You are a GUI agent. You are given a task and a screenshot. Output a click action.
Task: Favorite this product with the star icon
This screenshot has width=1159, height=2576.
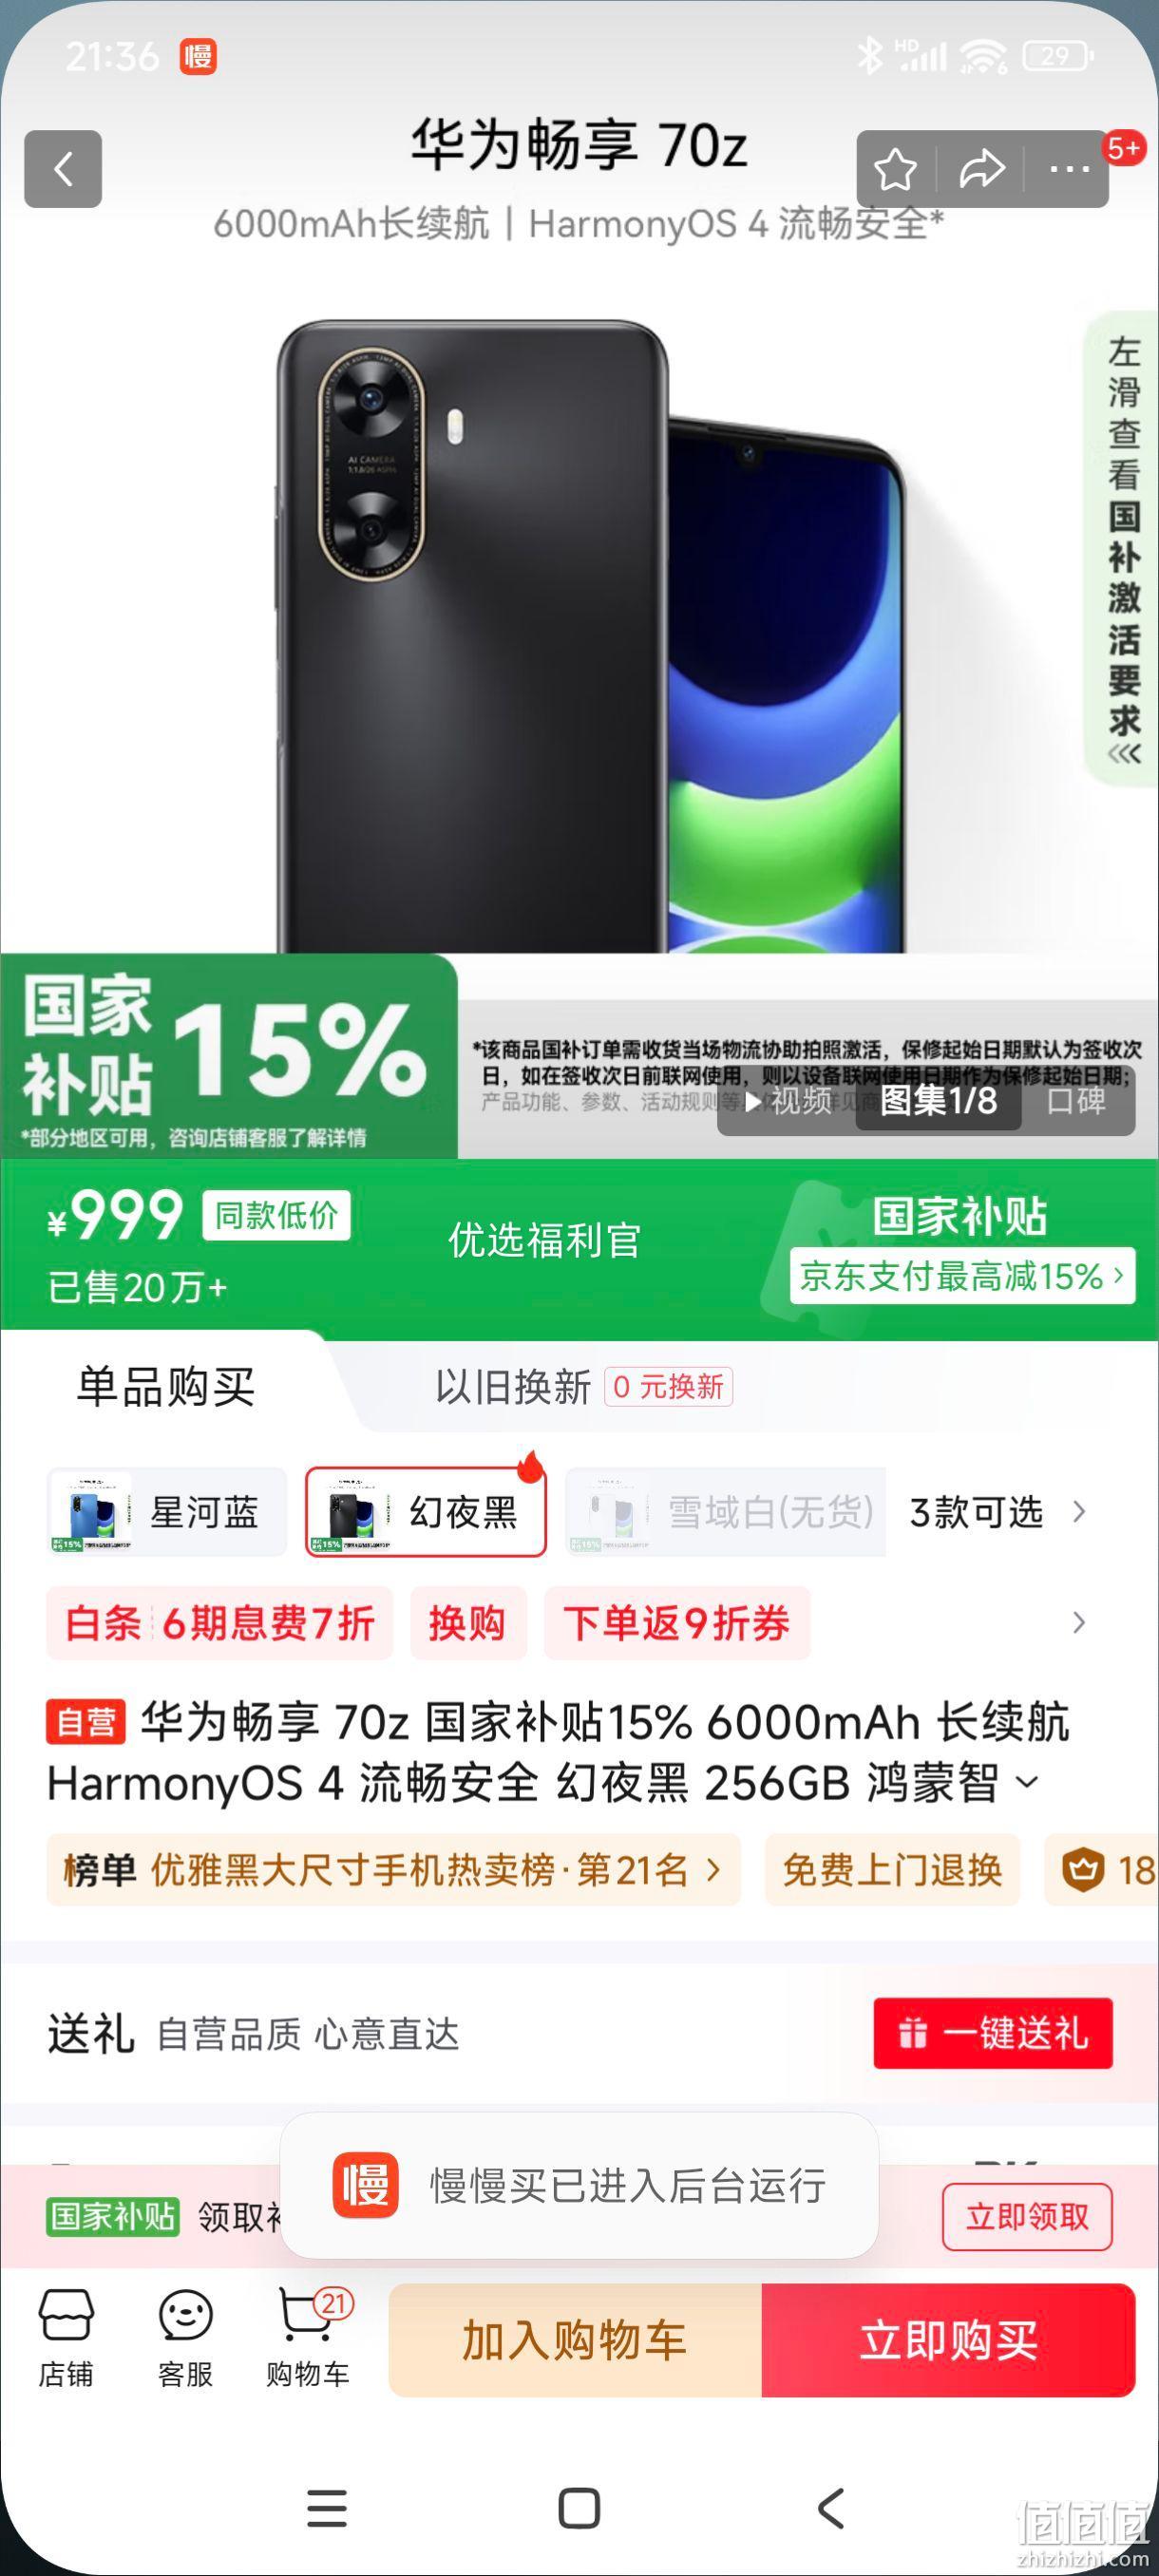click(x=895, y=170)
